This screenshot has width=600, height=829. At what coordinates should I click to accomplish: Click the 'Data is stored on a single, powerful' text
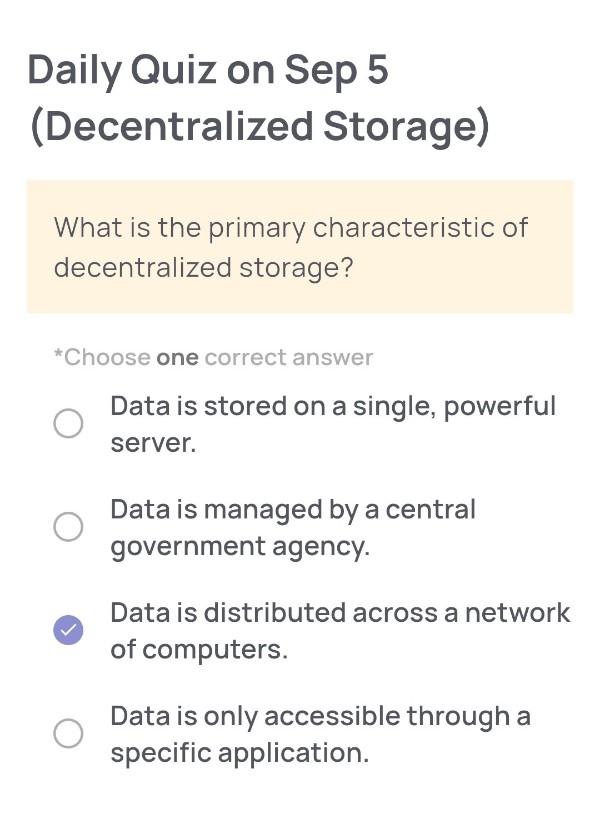coord(333,407)
